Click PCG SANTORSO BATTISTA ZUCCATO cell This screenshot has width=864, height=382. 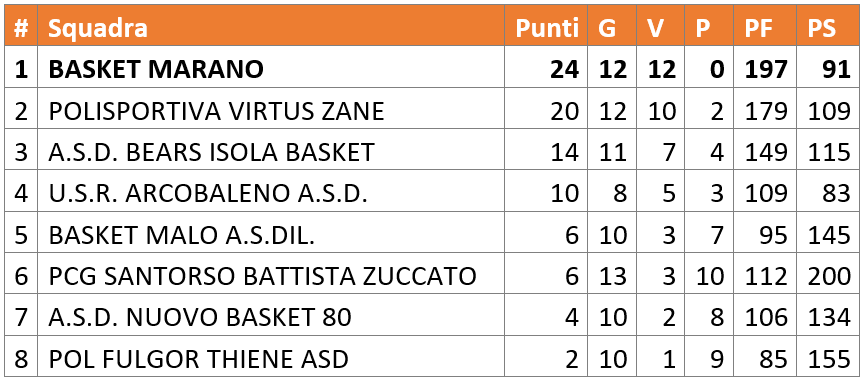(262, 276)
